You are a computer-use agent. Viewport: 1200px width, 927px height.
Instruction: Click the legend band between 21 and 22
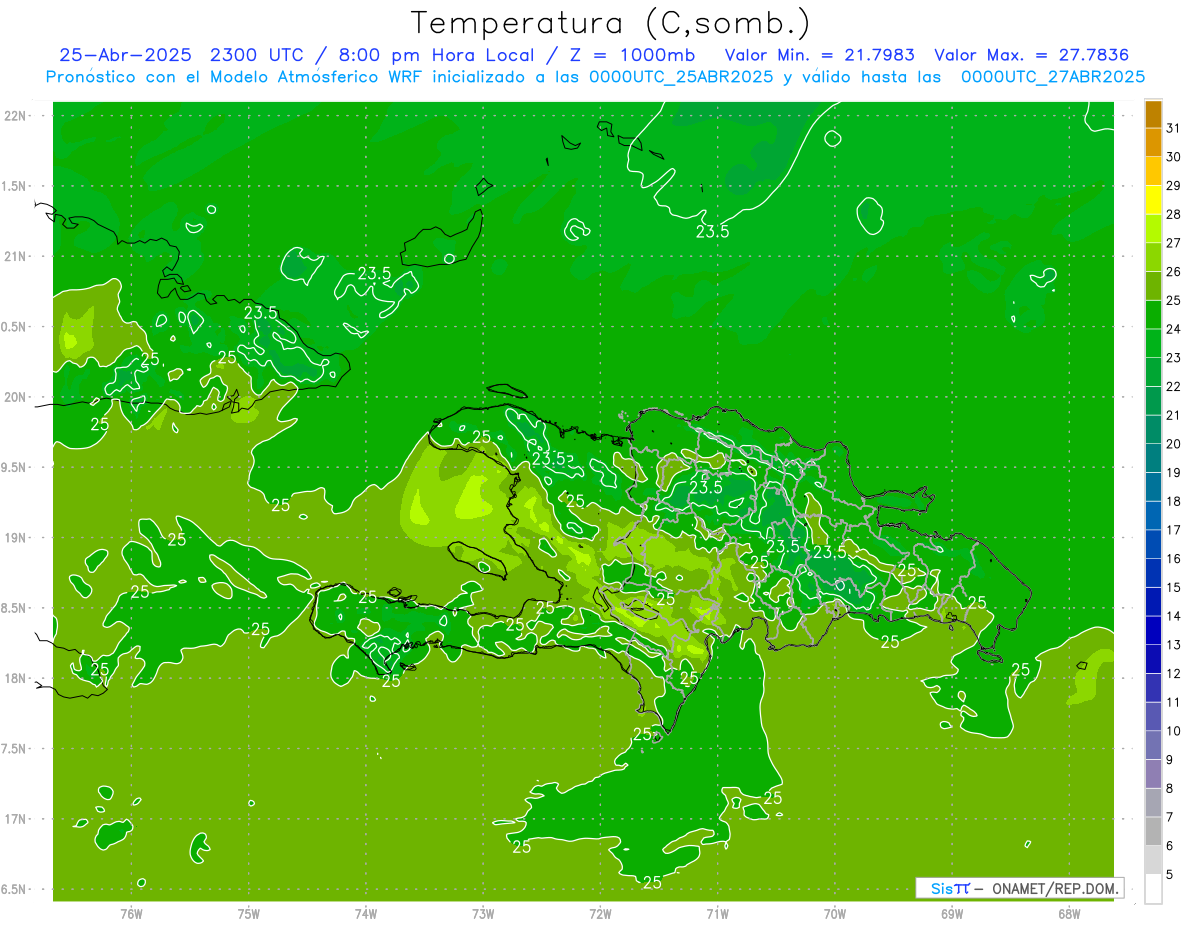1153,400
